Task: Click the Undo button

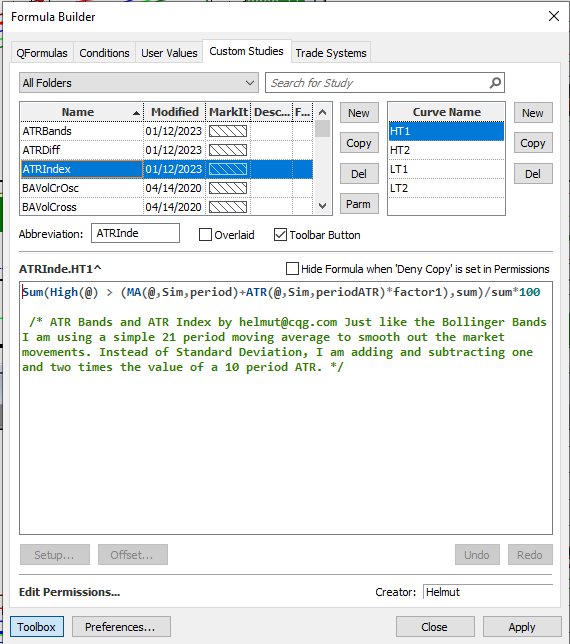Action: (x=477, y=555)
